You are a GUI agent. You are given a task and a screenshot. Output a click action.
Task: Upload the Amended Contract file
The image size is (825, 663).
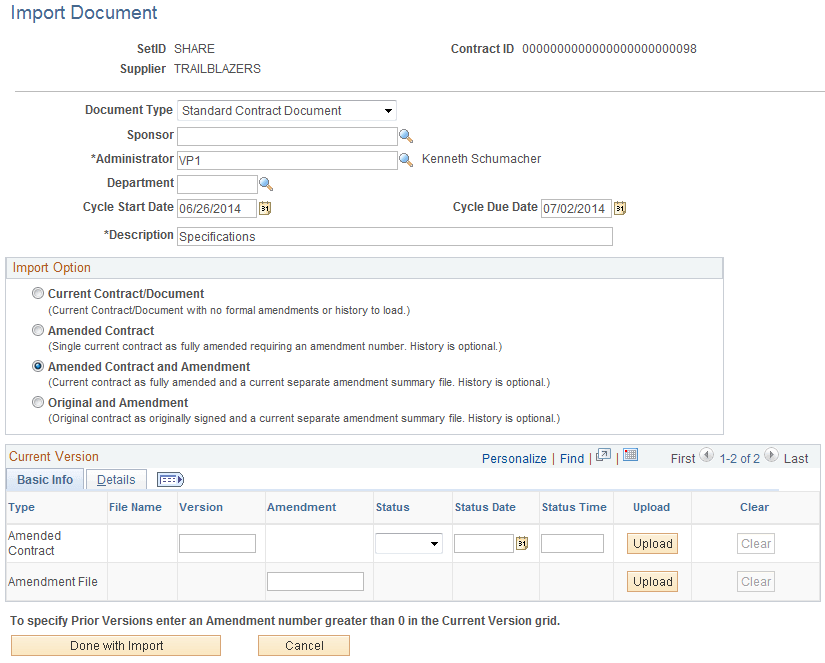pos(651,543)
